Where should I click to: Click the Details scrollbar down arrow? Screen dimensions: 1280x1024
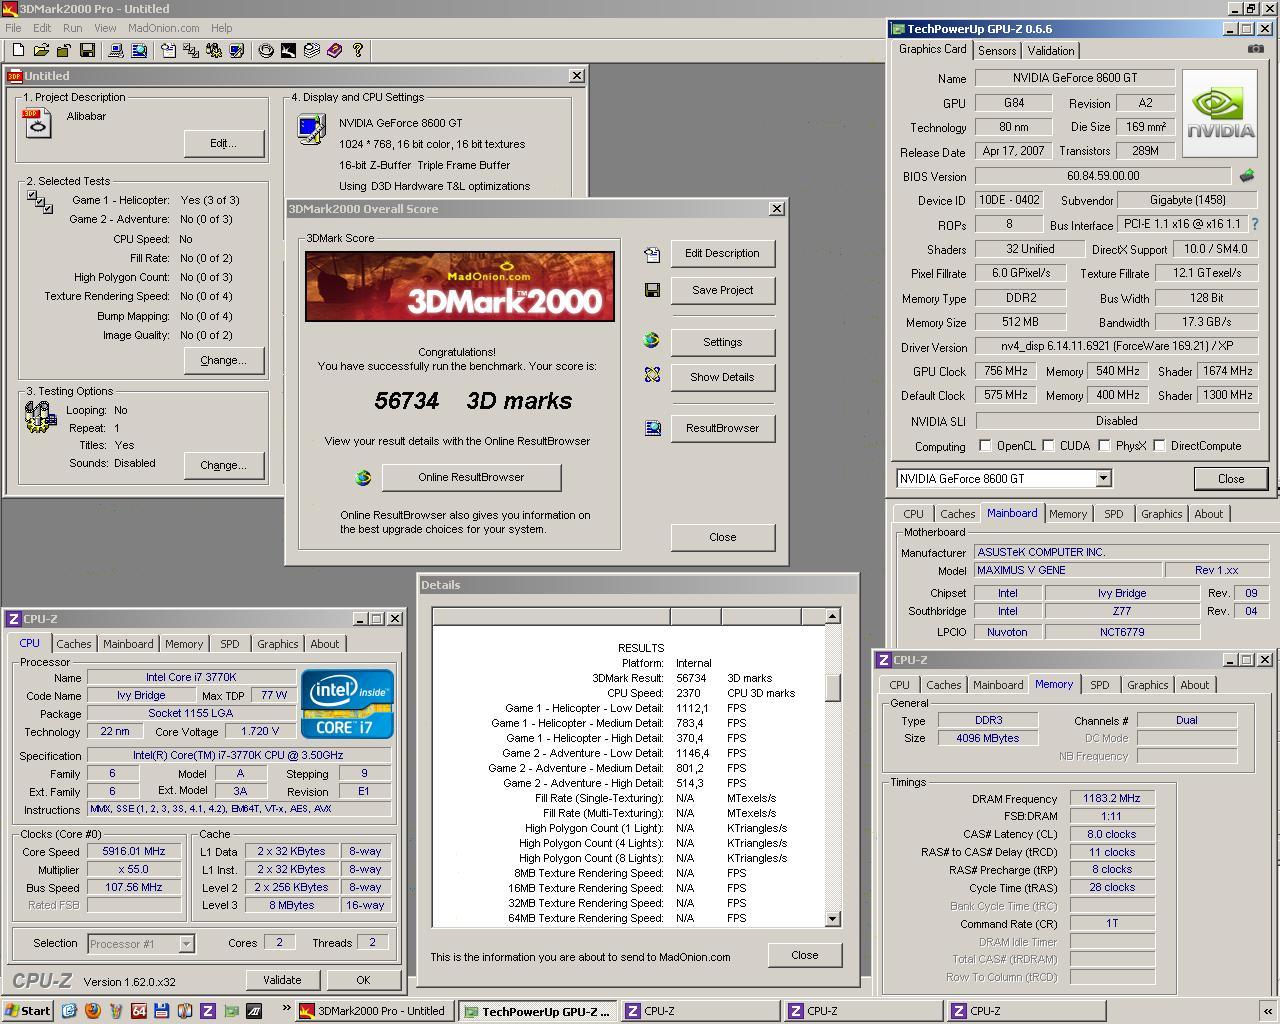click(x=832, y=918)
